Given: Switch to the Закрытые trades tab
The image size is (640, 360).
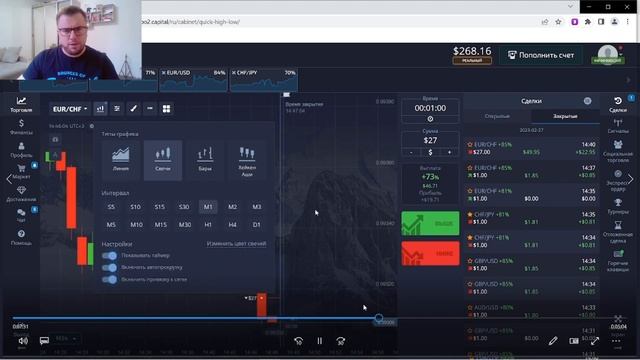Looking at the screenshot, I should (565, 116).
